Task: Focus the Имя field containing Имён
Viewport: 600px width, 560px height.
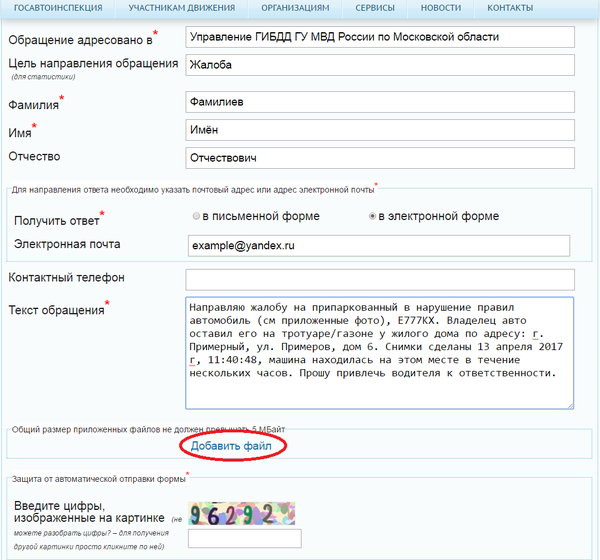Action: pos(380,130)
